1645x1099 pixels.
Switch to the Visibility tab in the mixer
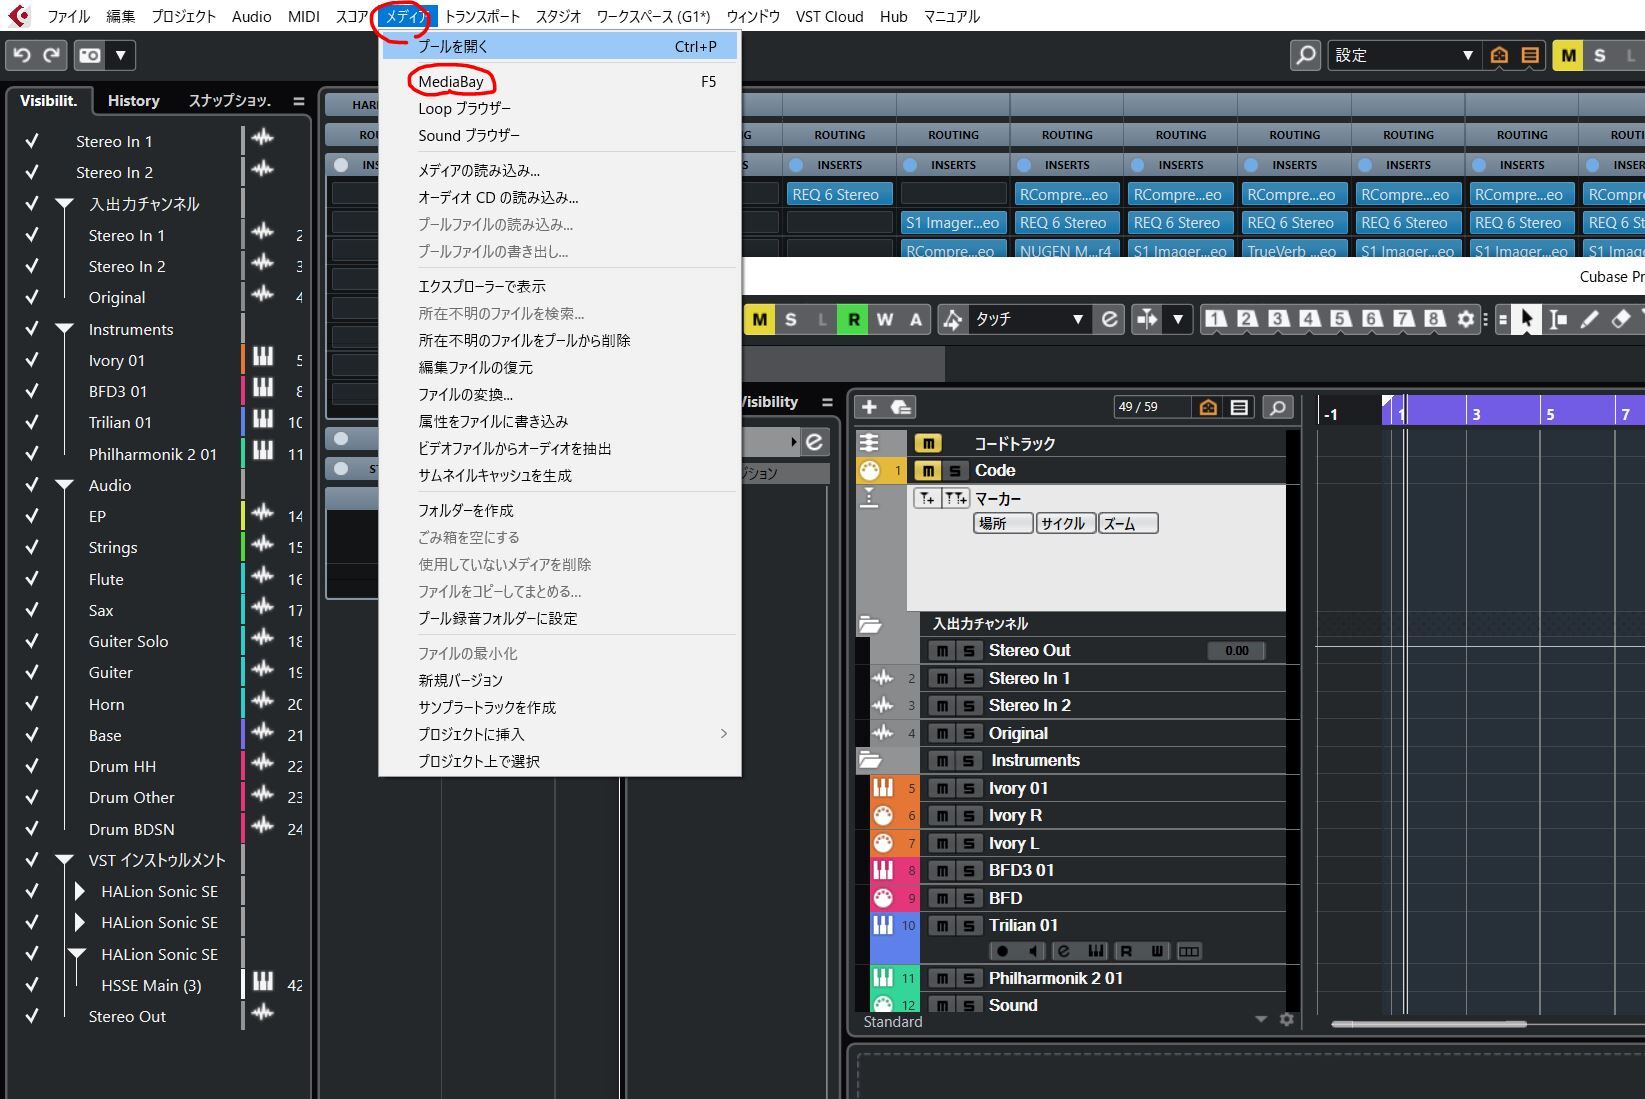click(x=48, y=100)
